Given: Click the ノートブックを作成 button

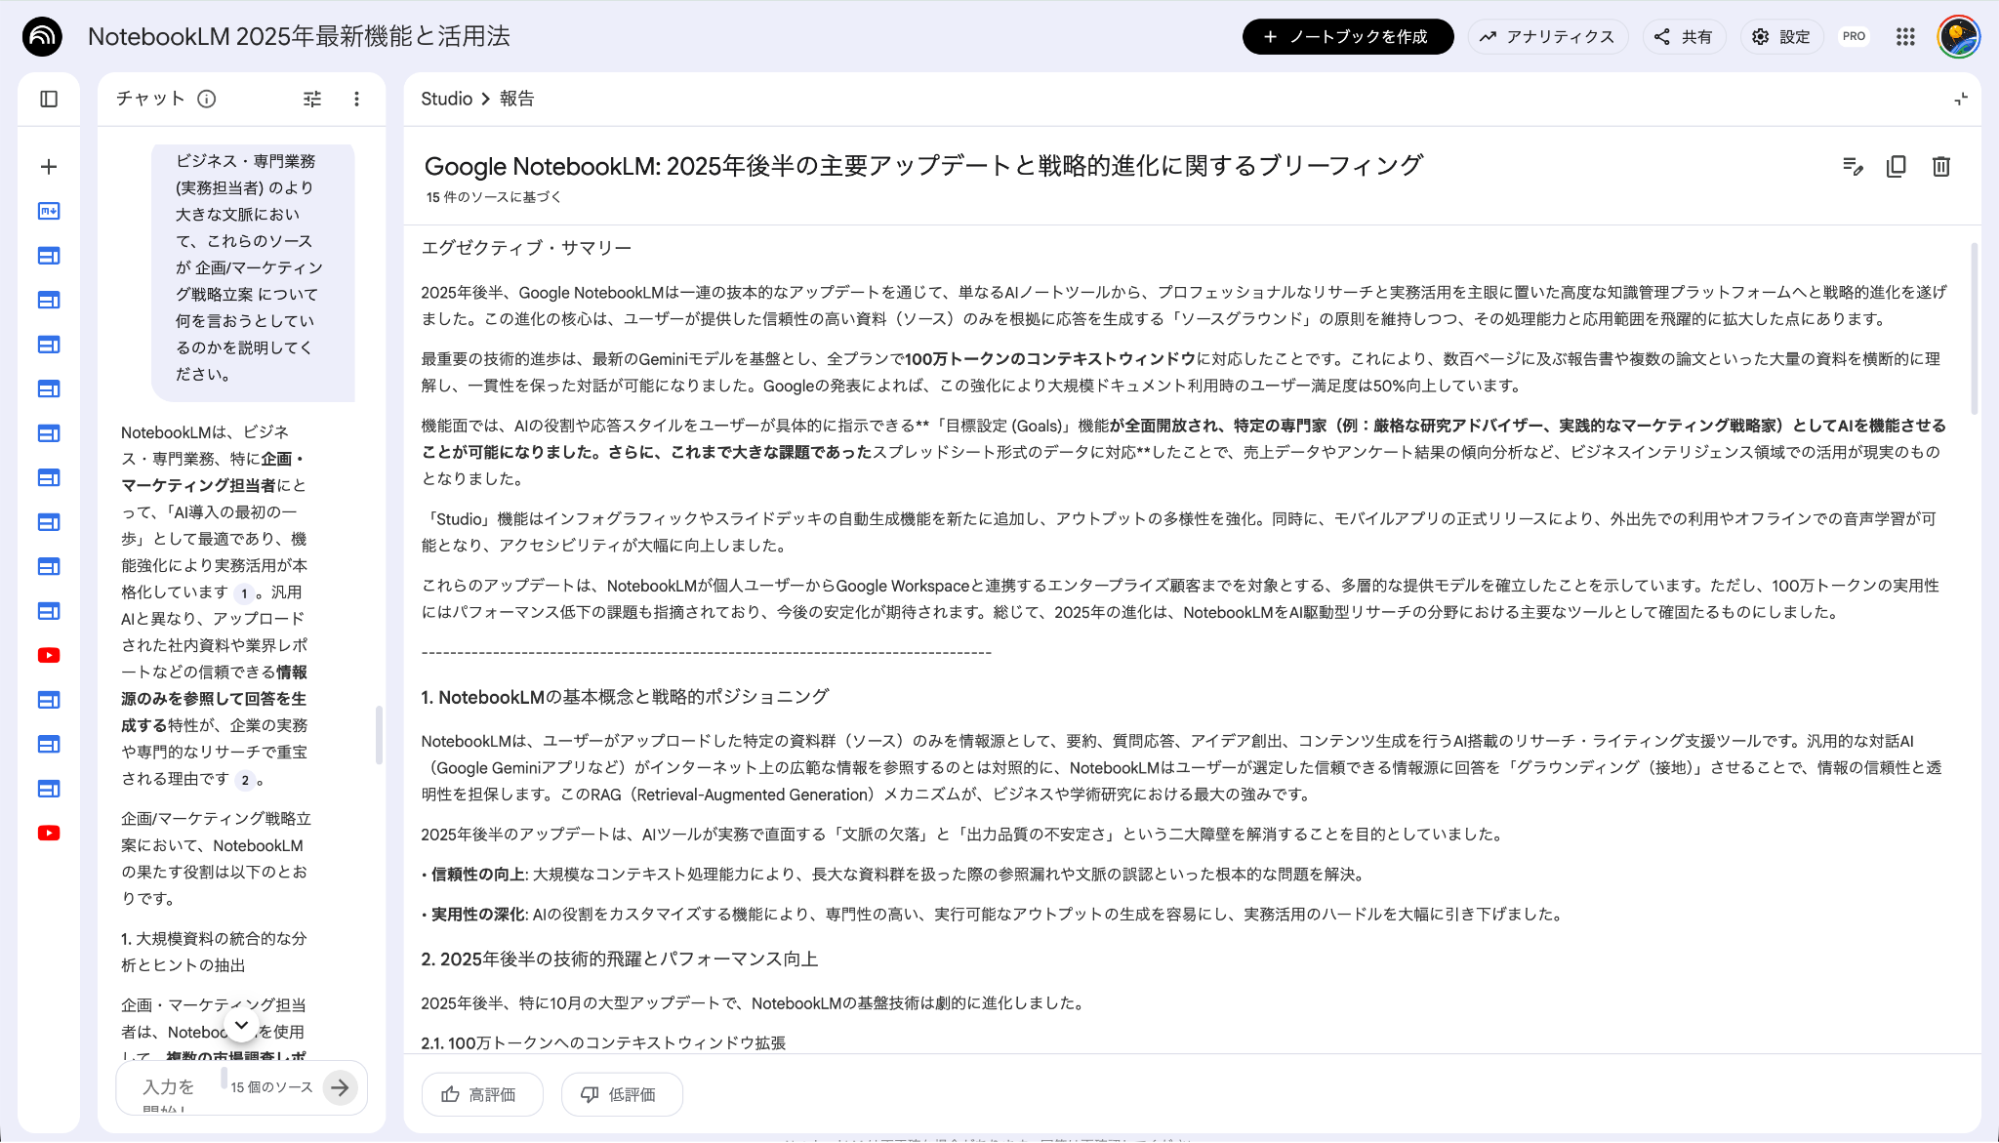Looking at the screenshot, I should click(x=1347, y=36).
